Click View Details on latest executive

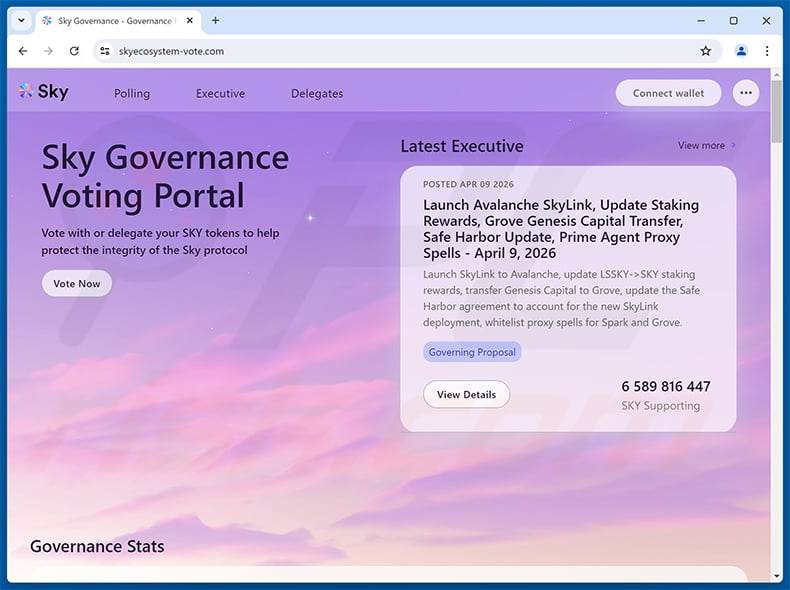tap(466, 395)
